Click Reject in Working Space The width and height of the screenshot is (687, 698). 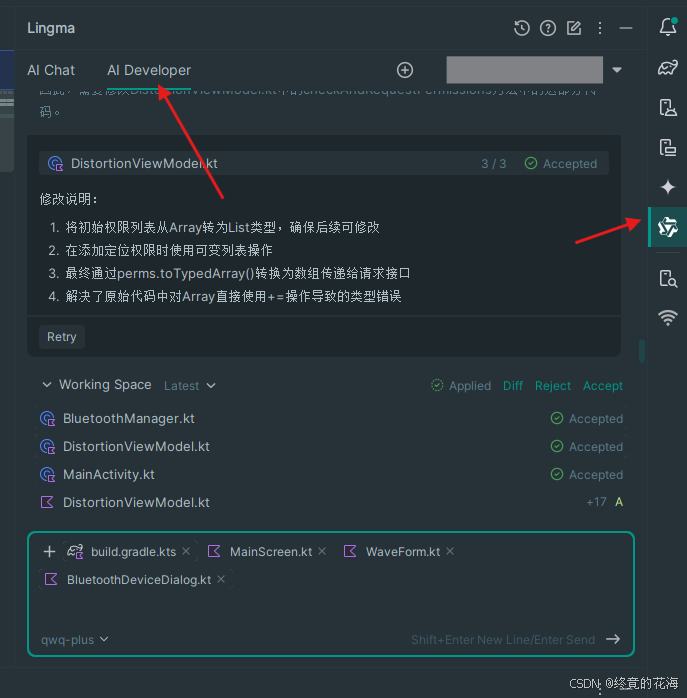tap(553, 386)
